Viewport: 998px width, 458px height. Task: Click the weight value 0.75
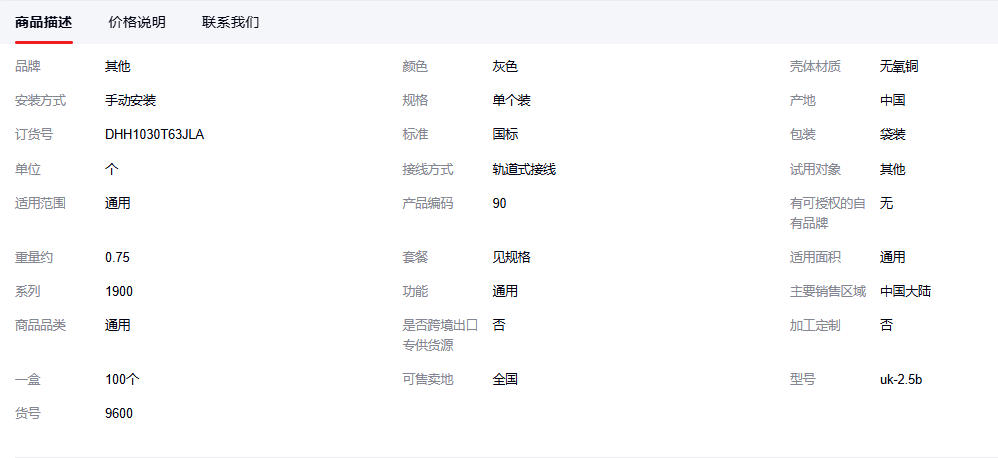click(117, 258)
